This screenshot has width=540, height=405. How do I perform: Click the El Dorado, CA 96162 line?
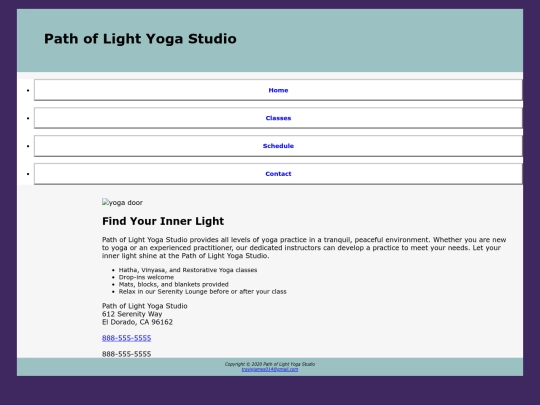137,322
